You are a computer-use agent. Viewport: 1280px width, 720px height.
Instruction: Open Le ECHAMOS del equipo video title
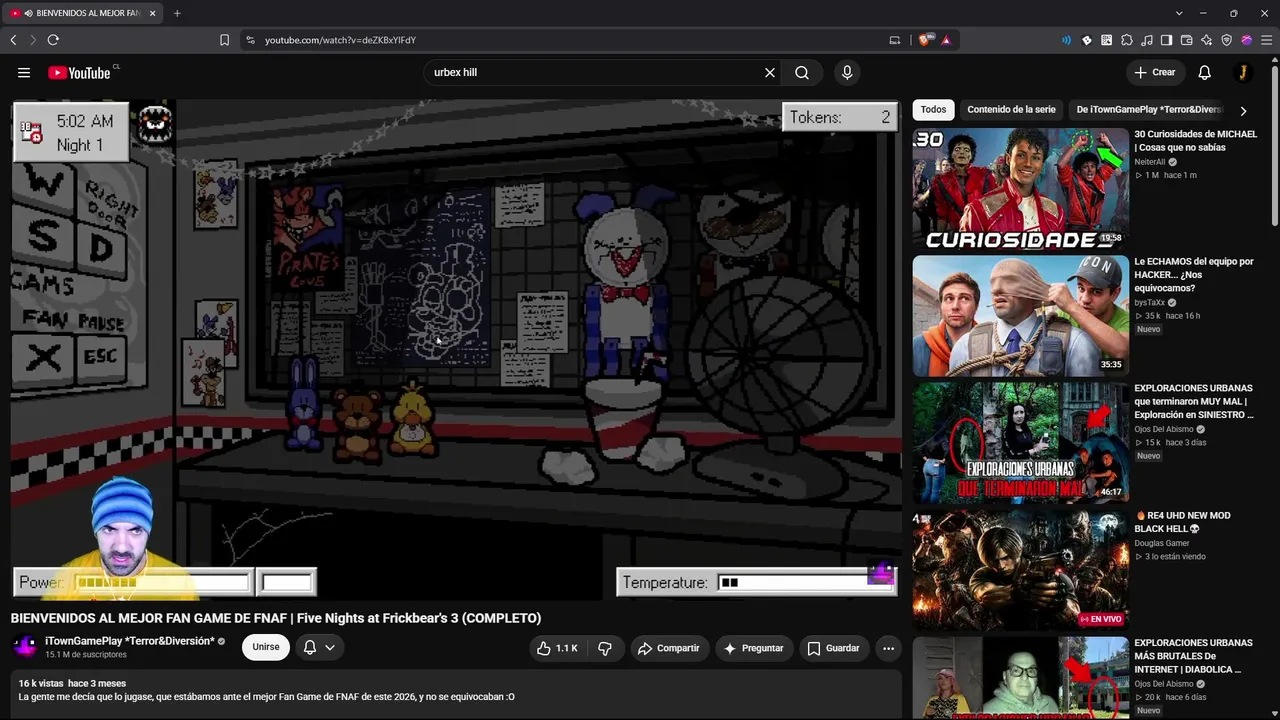tap(1194, 275)
